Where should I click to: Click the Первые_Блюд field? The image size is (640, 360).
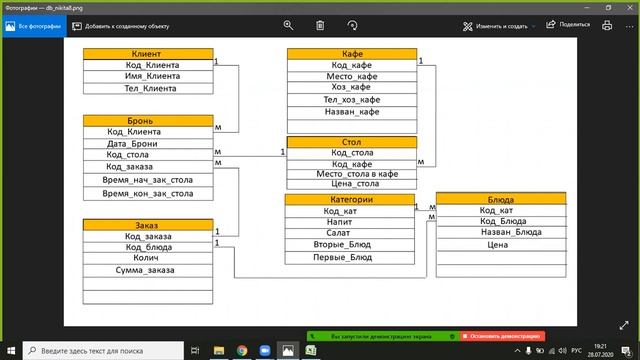350,258
